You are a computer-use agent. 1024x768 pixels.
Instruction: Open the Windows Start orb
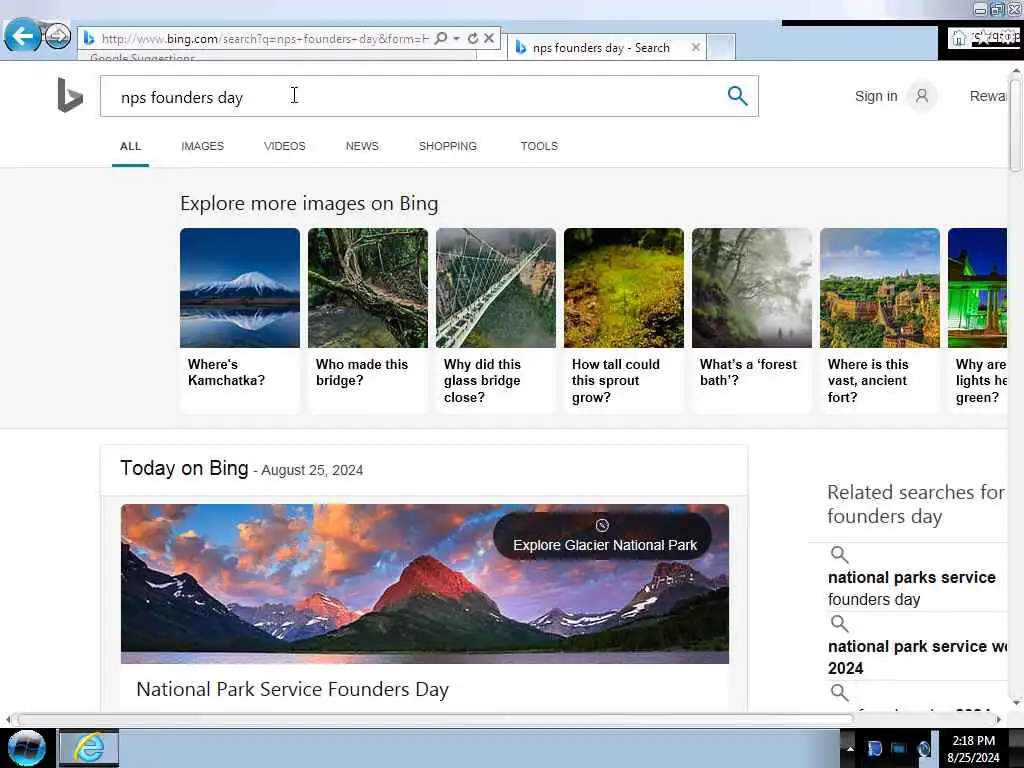point(27,748)
